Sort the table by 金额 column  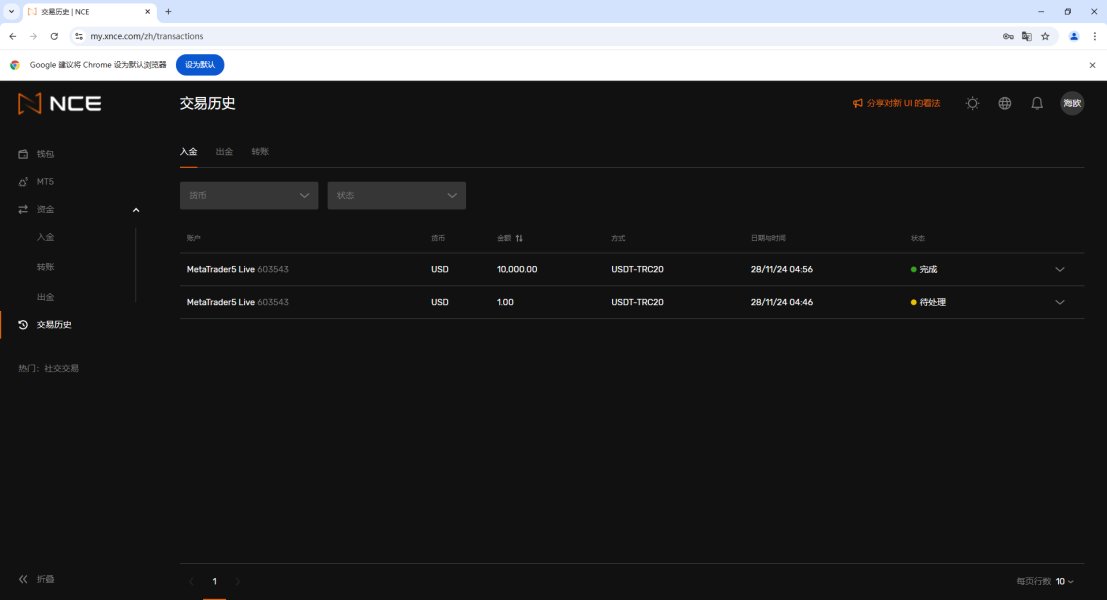[x=519, y=238]
